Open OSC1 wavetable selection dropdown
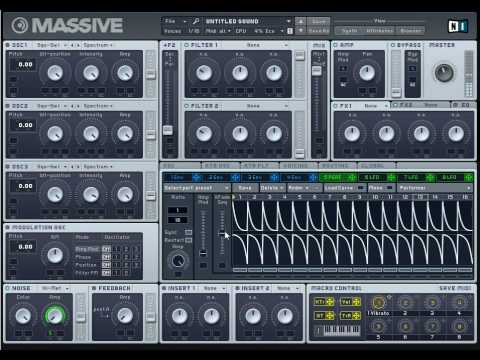 (x=52, y=45)
